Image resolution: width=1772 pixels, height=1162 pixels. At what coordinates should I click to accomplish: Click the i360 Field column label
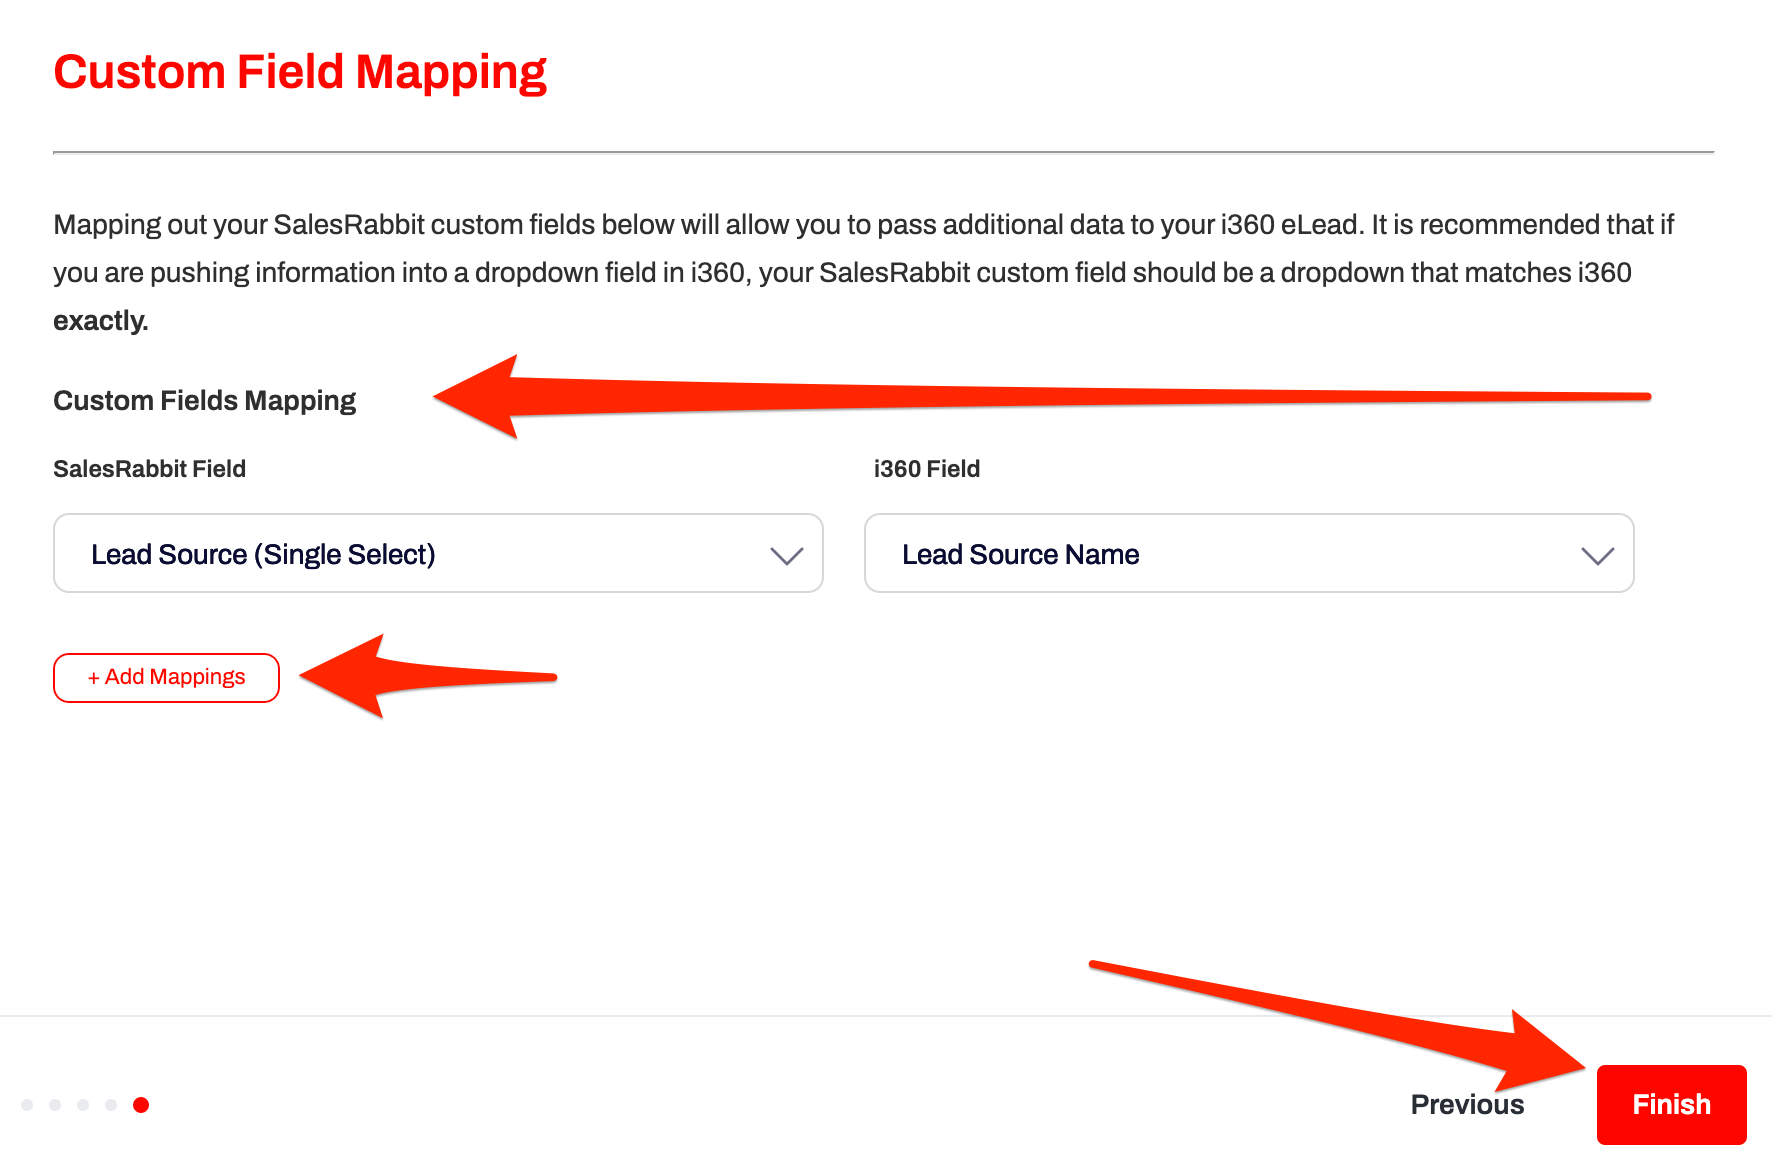pyautogui.click(x=926, y=469)
